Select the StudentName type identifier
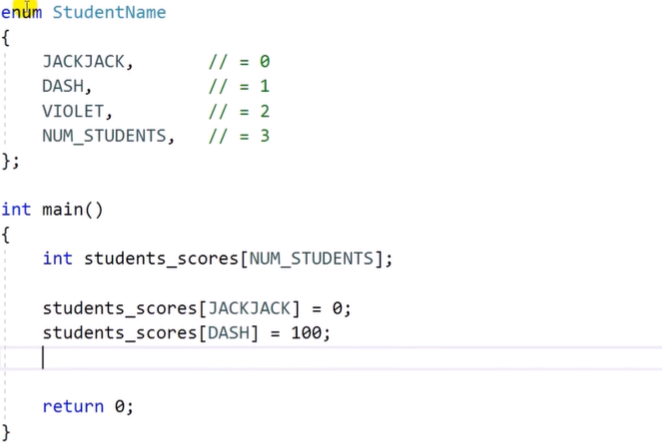The image size is (662, 447). pos(109,12)
